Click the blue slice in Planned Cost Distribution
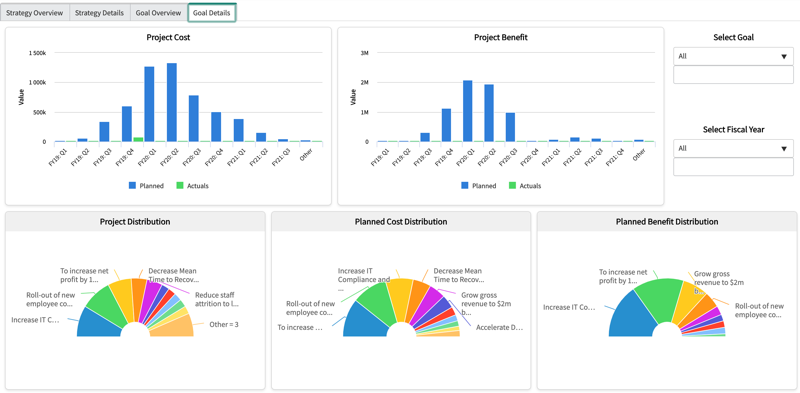This screenshot has width=800, height=393. (365, 322)
